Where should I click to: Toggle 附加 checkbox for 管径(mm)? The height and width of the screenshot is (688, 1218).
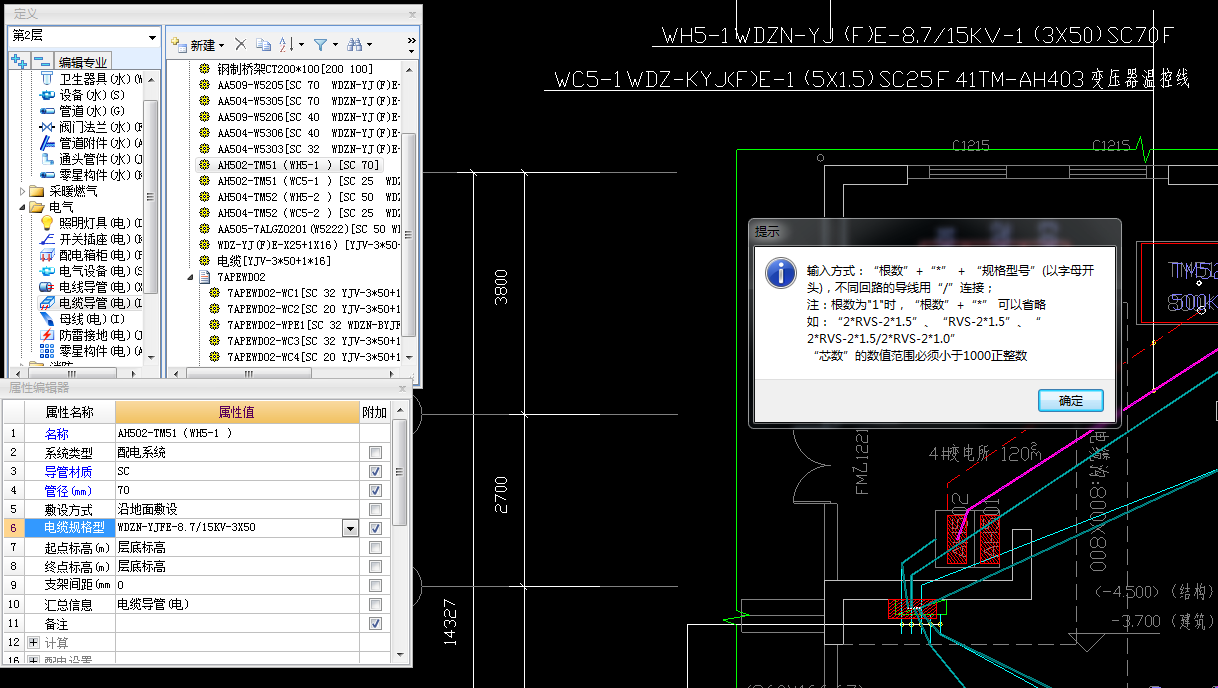click(375, 491)
